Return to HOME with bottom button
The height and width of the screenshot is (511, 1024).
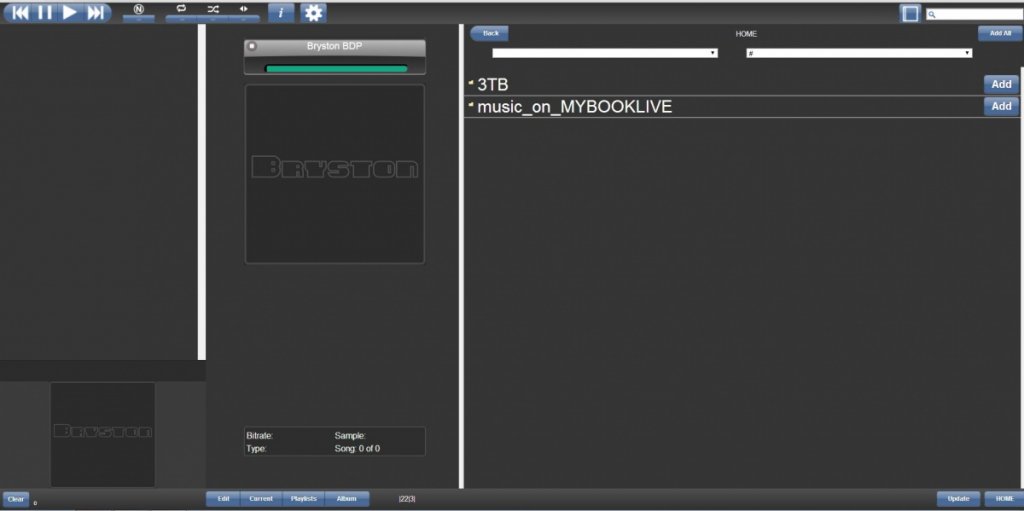point(1004,499)
